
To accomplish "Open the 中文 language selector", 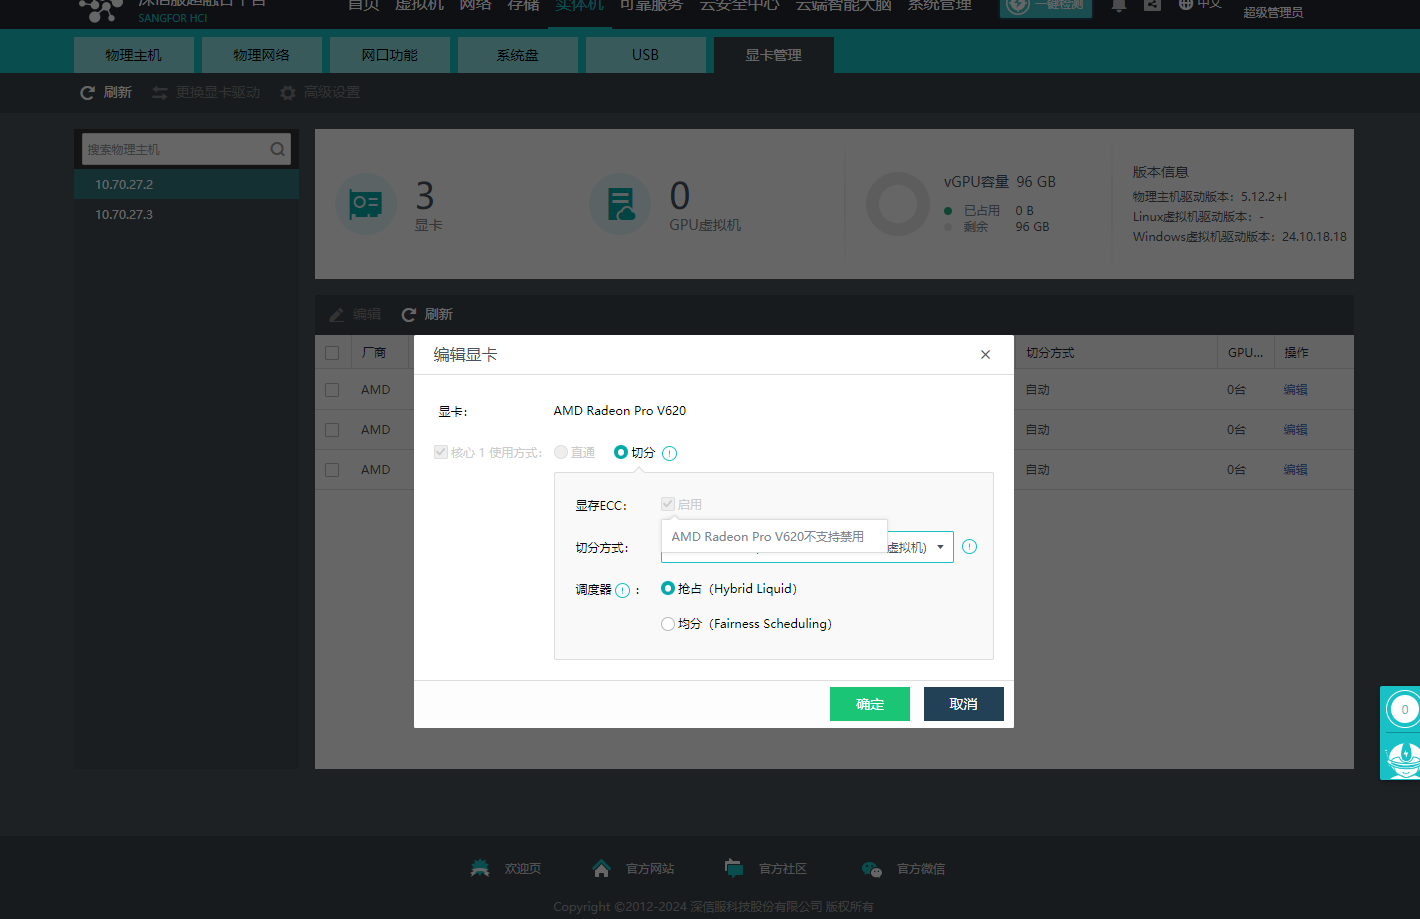I will (x=1200, y=5).
